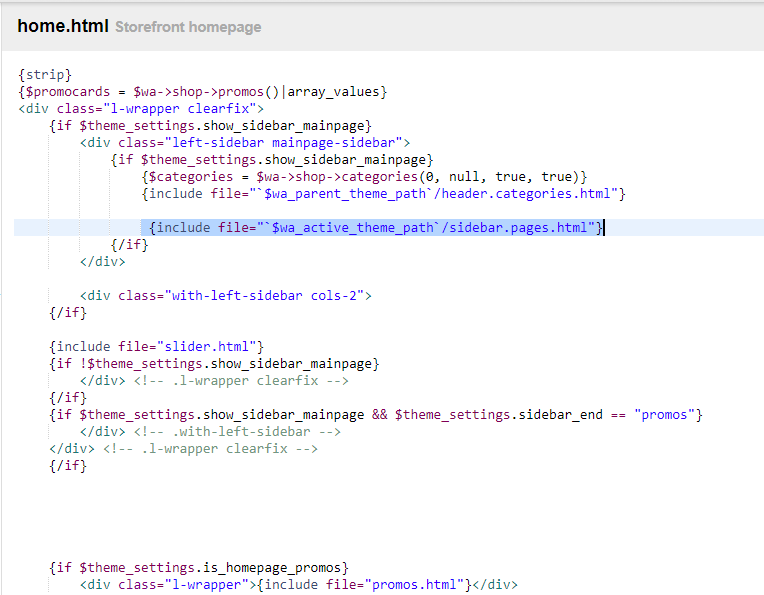
Task: Click the 'Storefront homepage' description text
Action: [x=188, y=27]
